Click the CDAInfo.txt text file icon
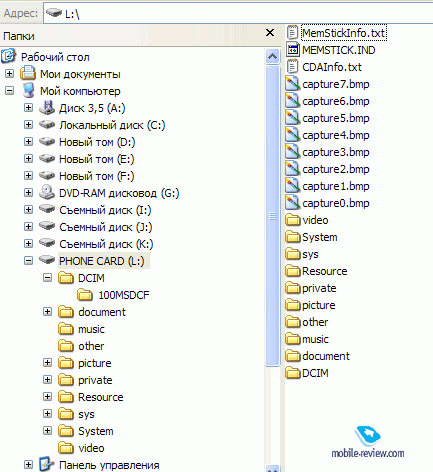This screenshot has height=472, width=433. click(x=292, y=67)
